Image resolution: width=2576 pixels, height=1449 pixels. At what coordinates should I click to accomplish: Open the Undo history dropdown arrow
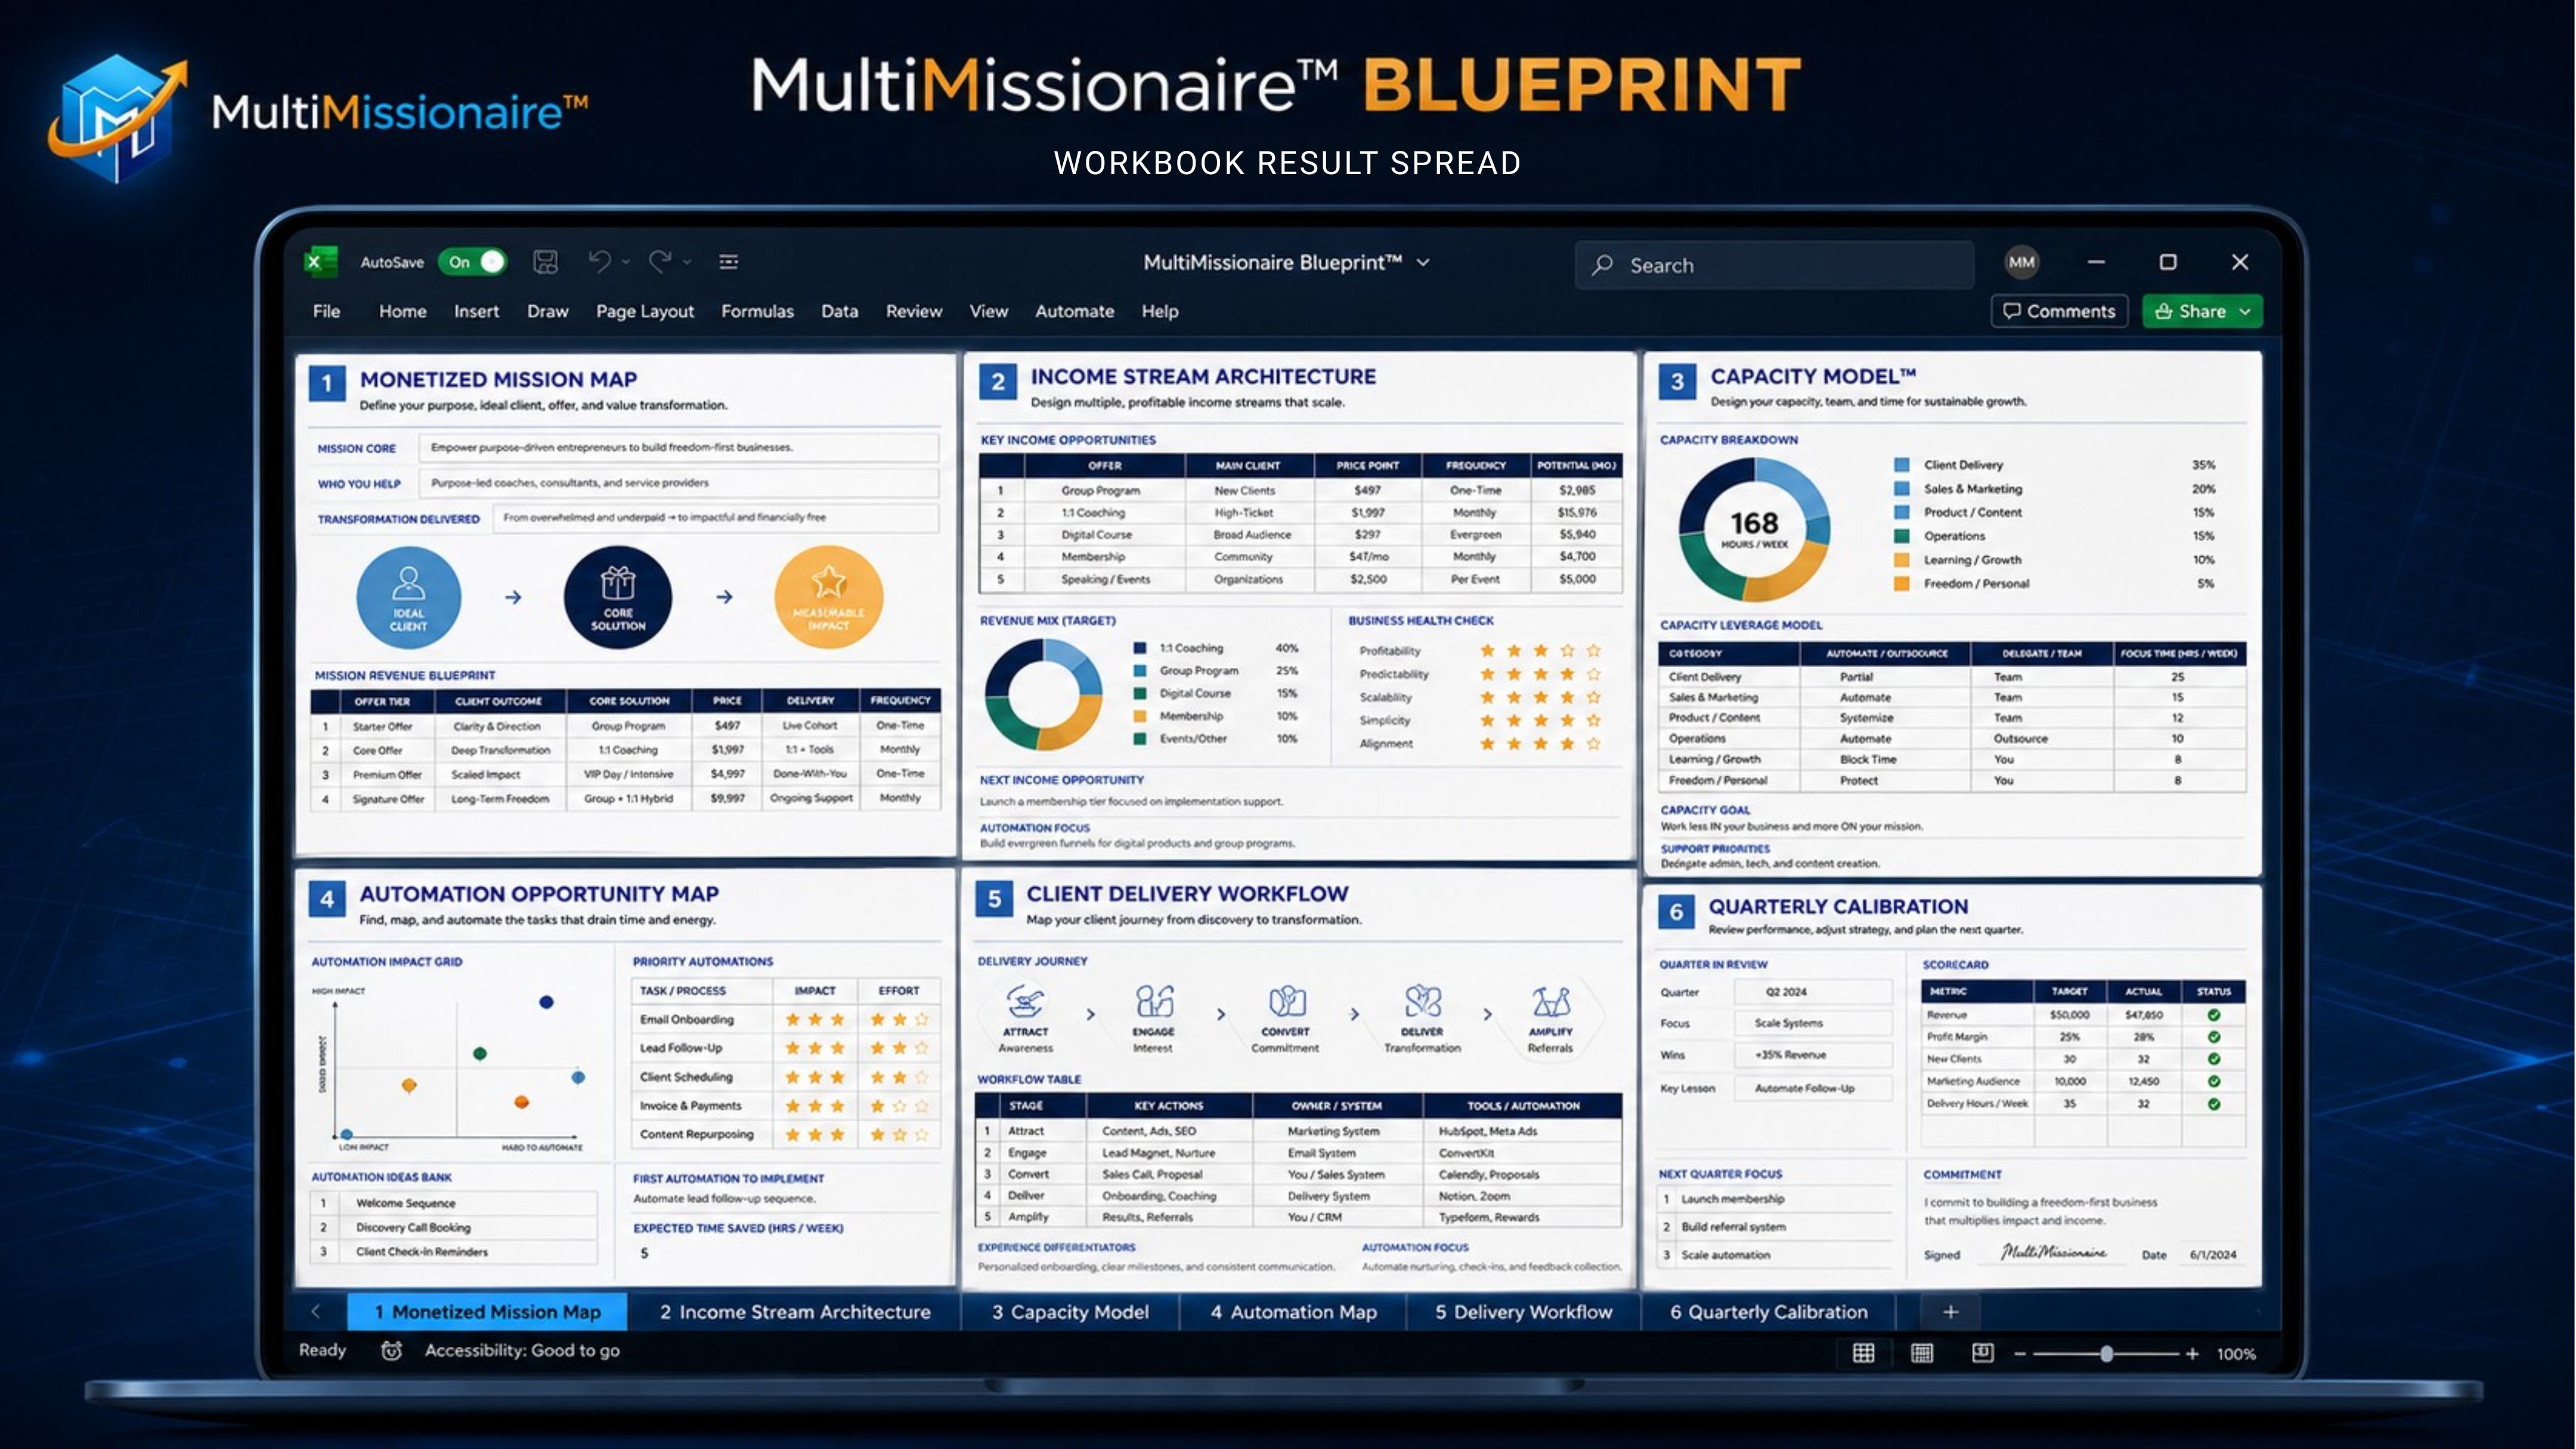tap(626, 262)
